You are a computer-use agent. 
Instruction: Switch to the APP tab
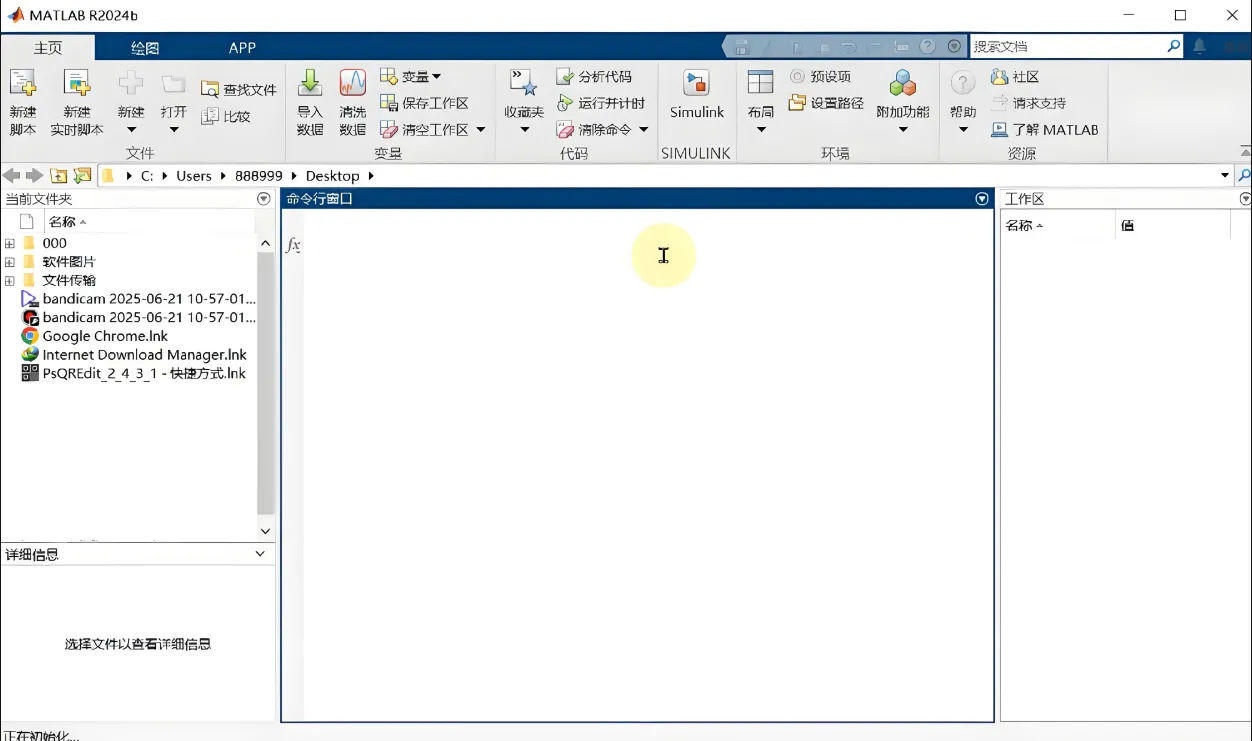click(x=242, y=47)
